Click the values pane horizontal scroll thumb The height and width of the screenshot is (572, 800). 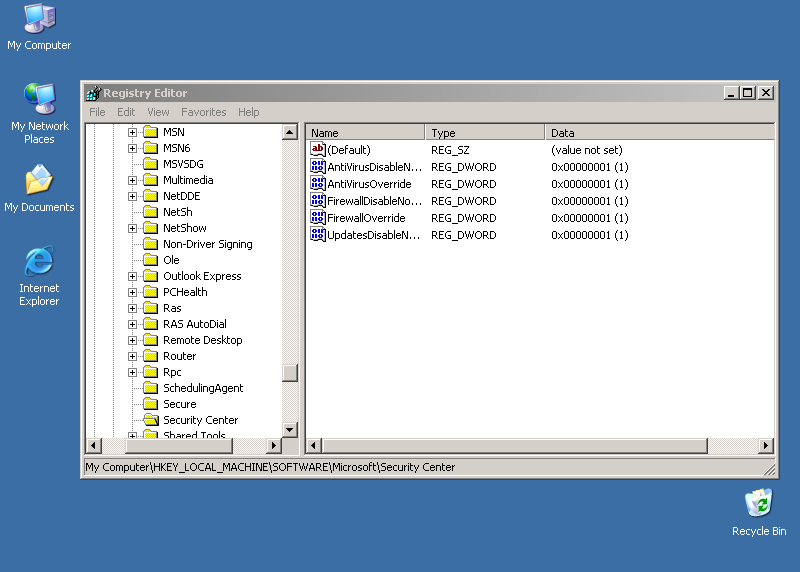pyautogui.click(x=515, y=445)
